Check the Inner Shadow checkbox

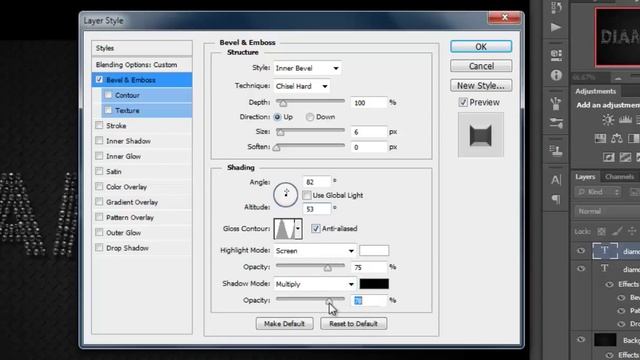tap(99, 140)
